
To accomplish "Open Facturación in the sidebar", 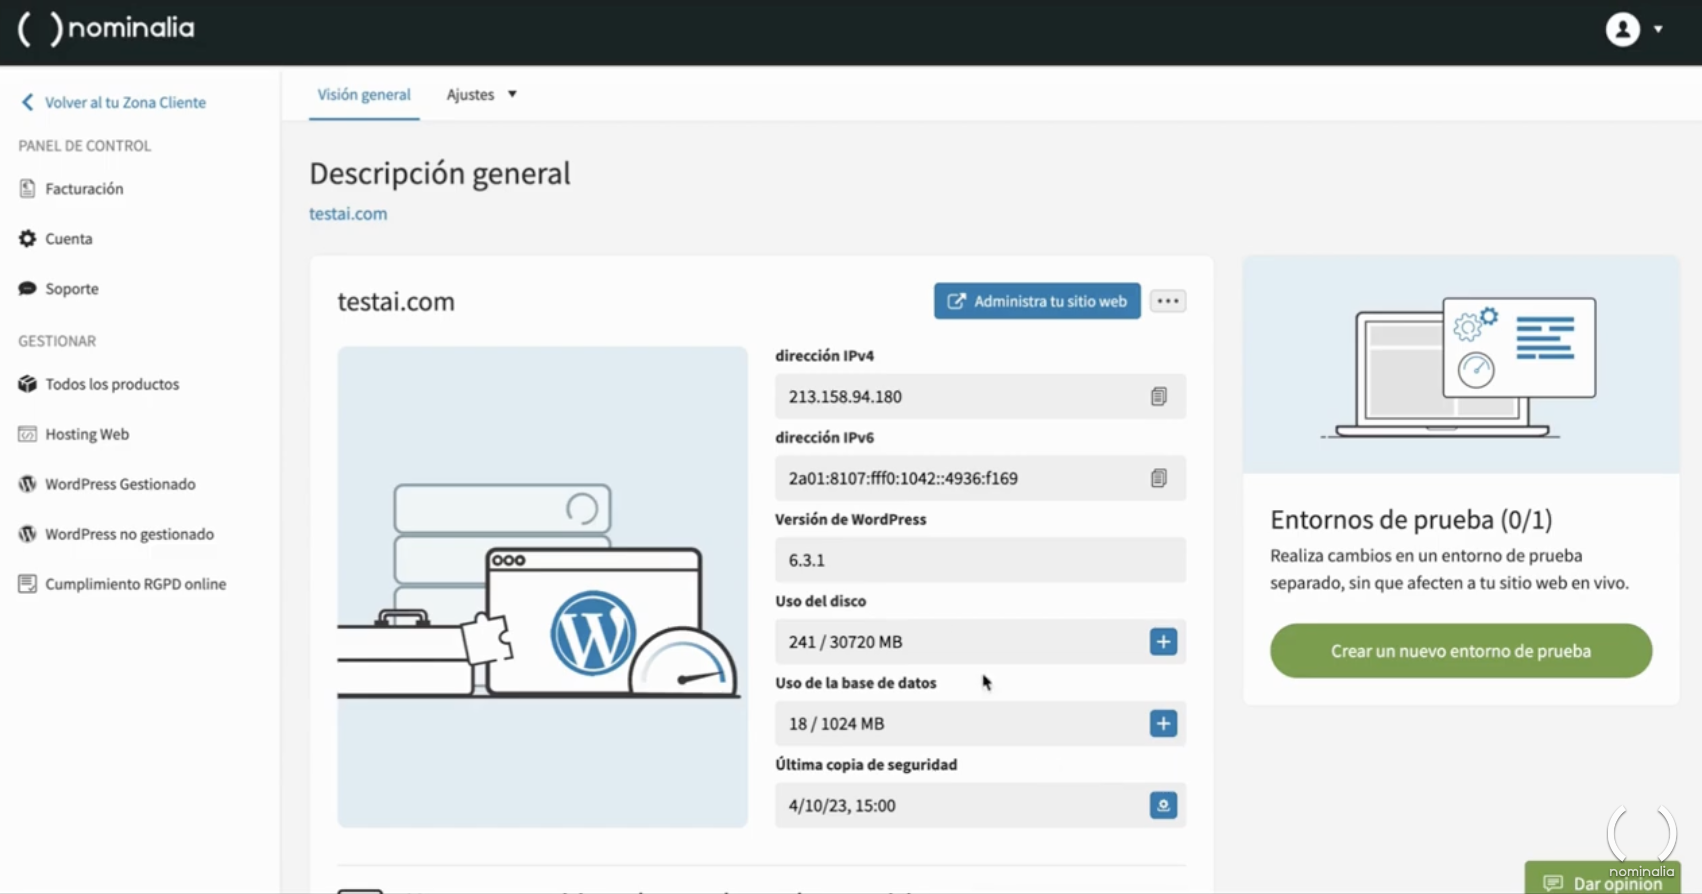I will click(84, 189).
